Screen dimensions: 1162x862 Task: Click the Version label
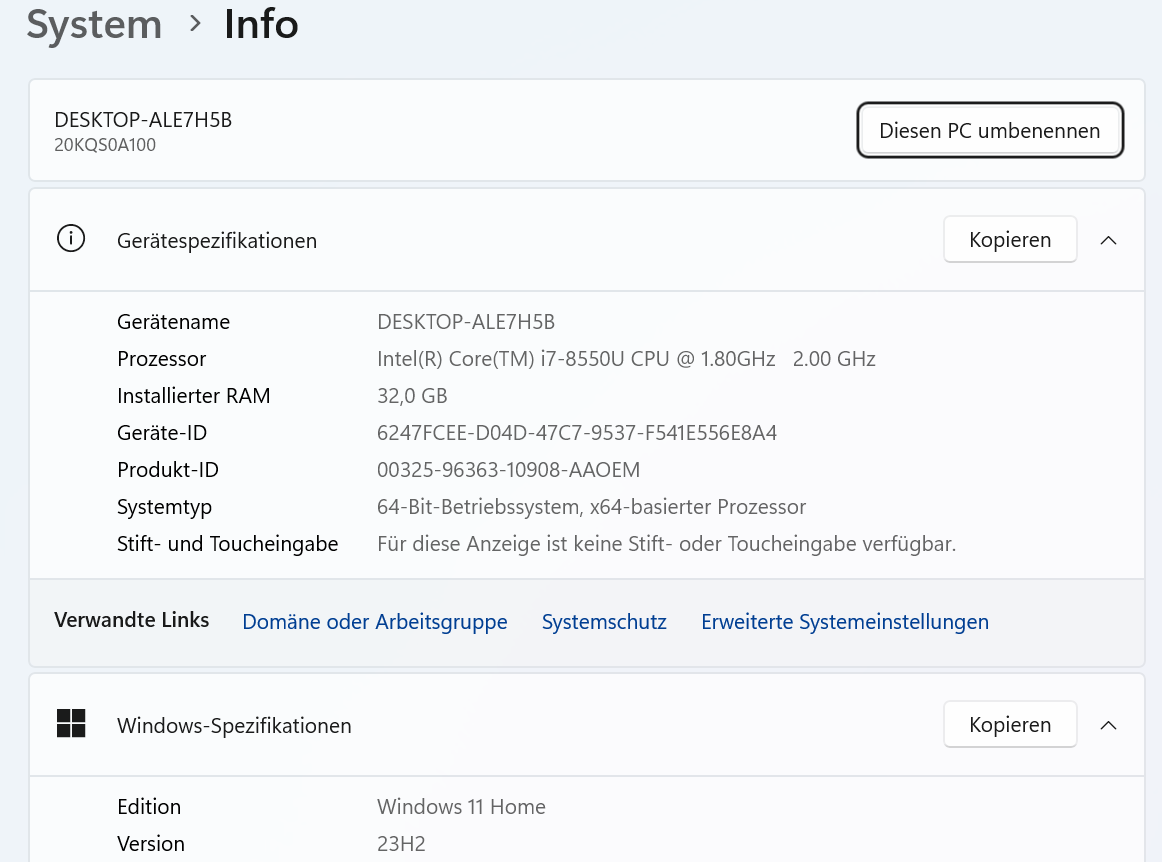coord(151,843)
